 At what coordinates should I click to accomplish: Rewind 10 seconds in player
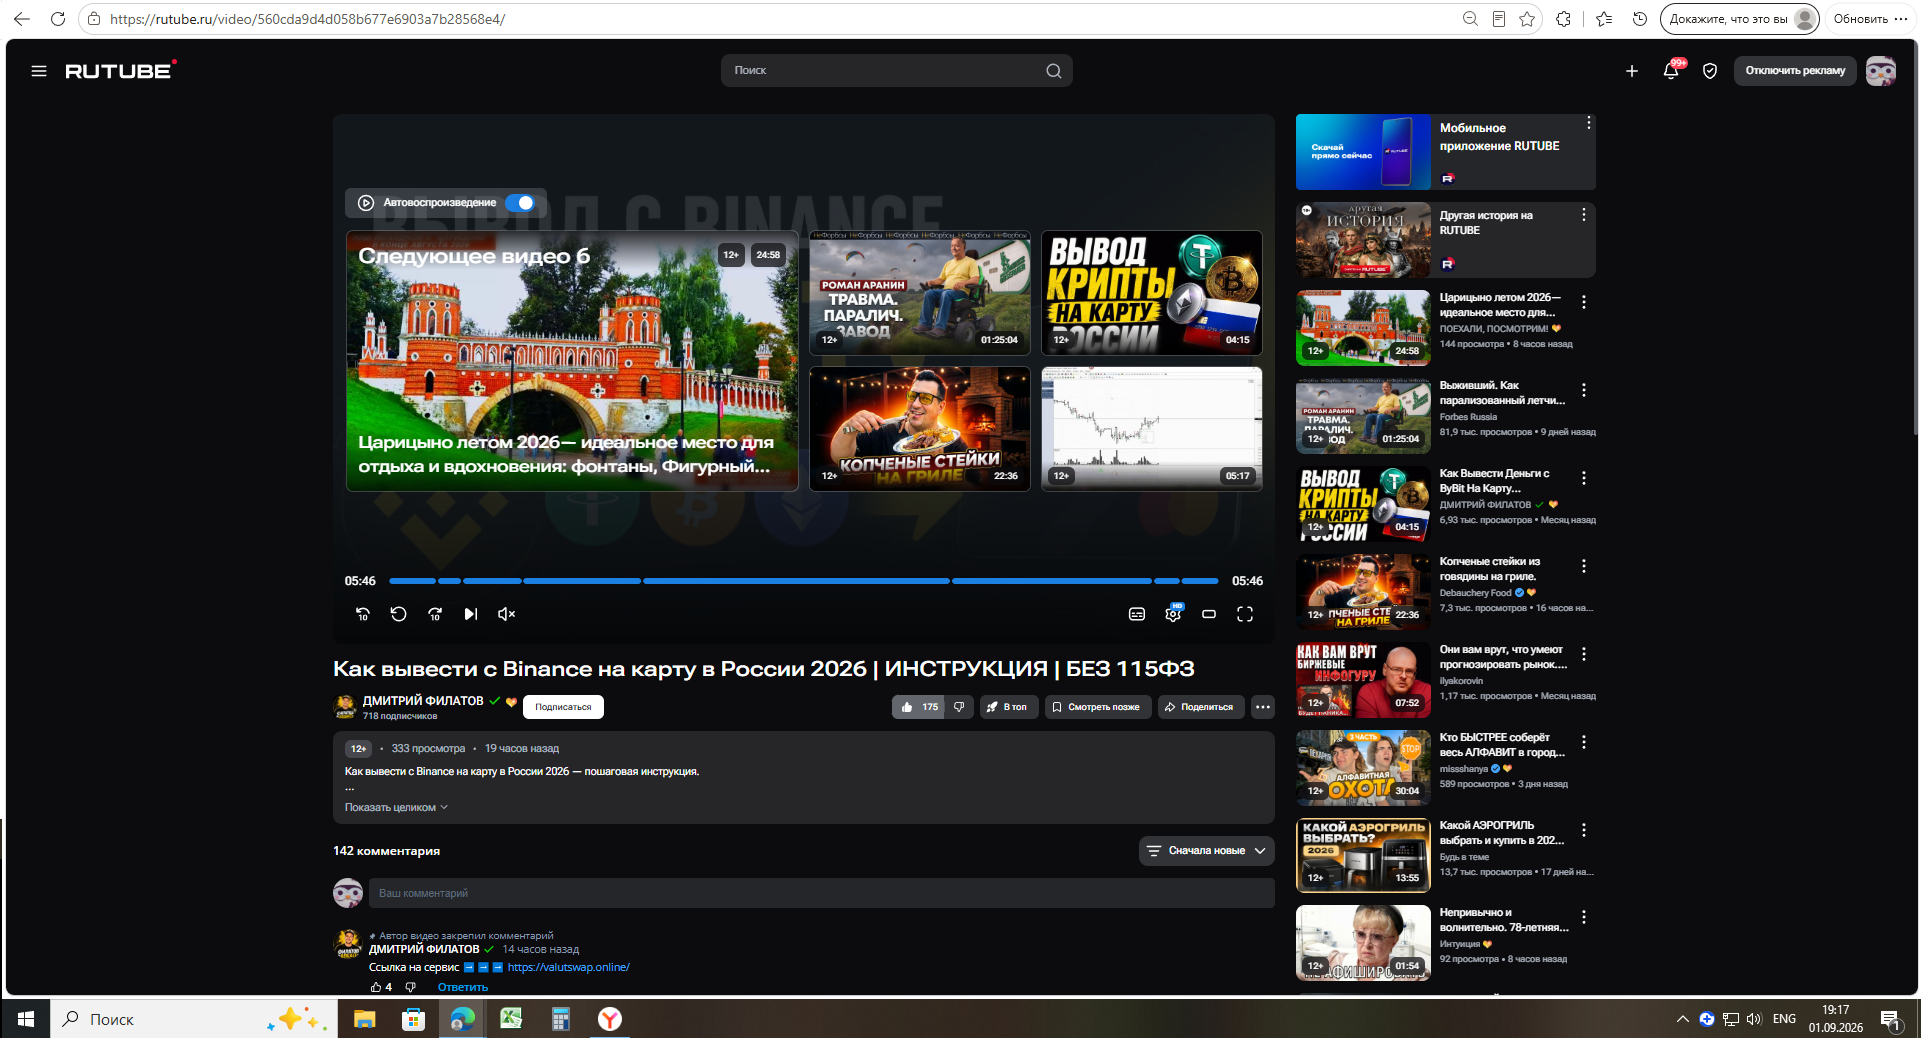click(363, 614)
